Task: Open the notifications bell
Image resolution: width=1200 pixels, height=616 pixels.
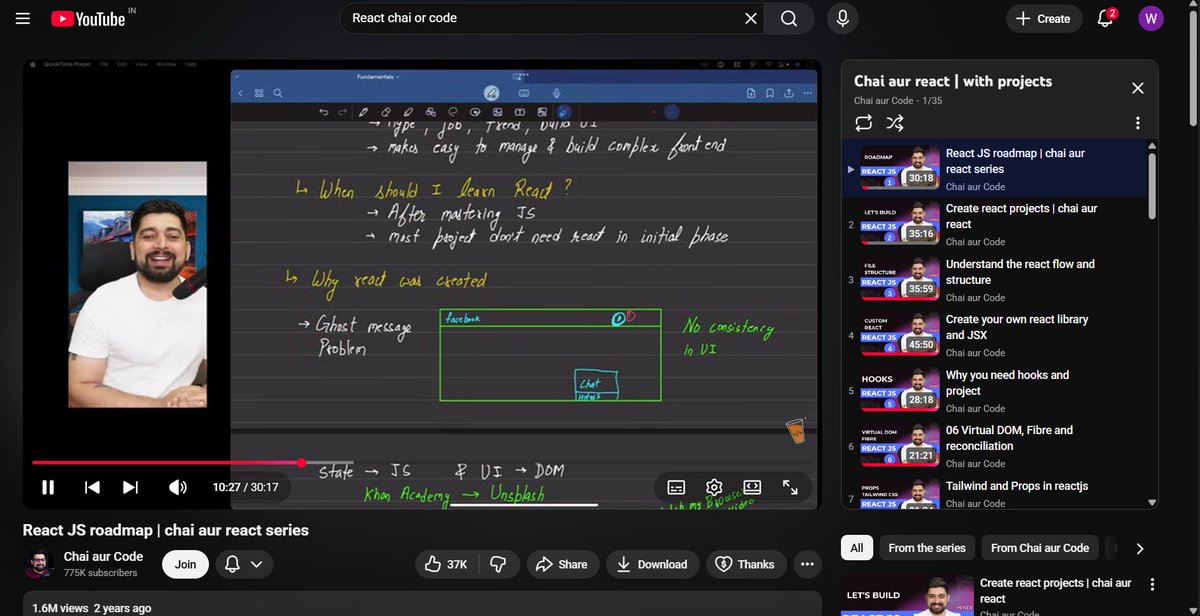Action: click(1106, 18)
